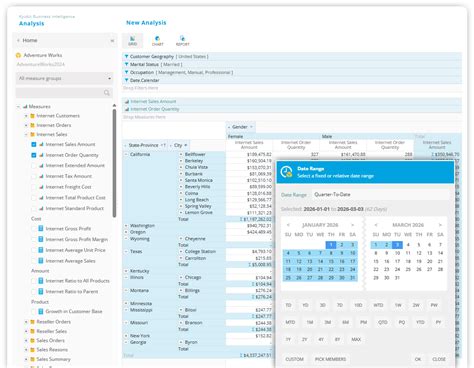The width and height of the screenshot is (474, 368).
Task: Click Internet Average Unit Price measure icon
Action: [41, 250]
